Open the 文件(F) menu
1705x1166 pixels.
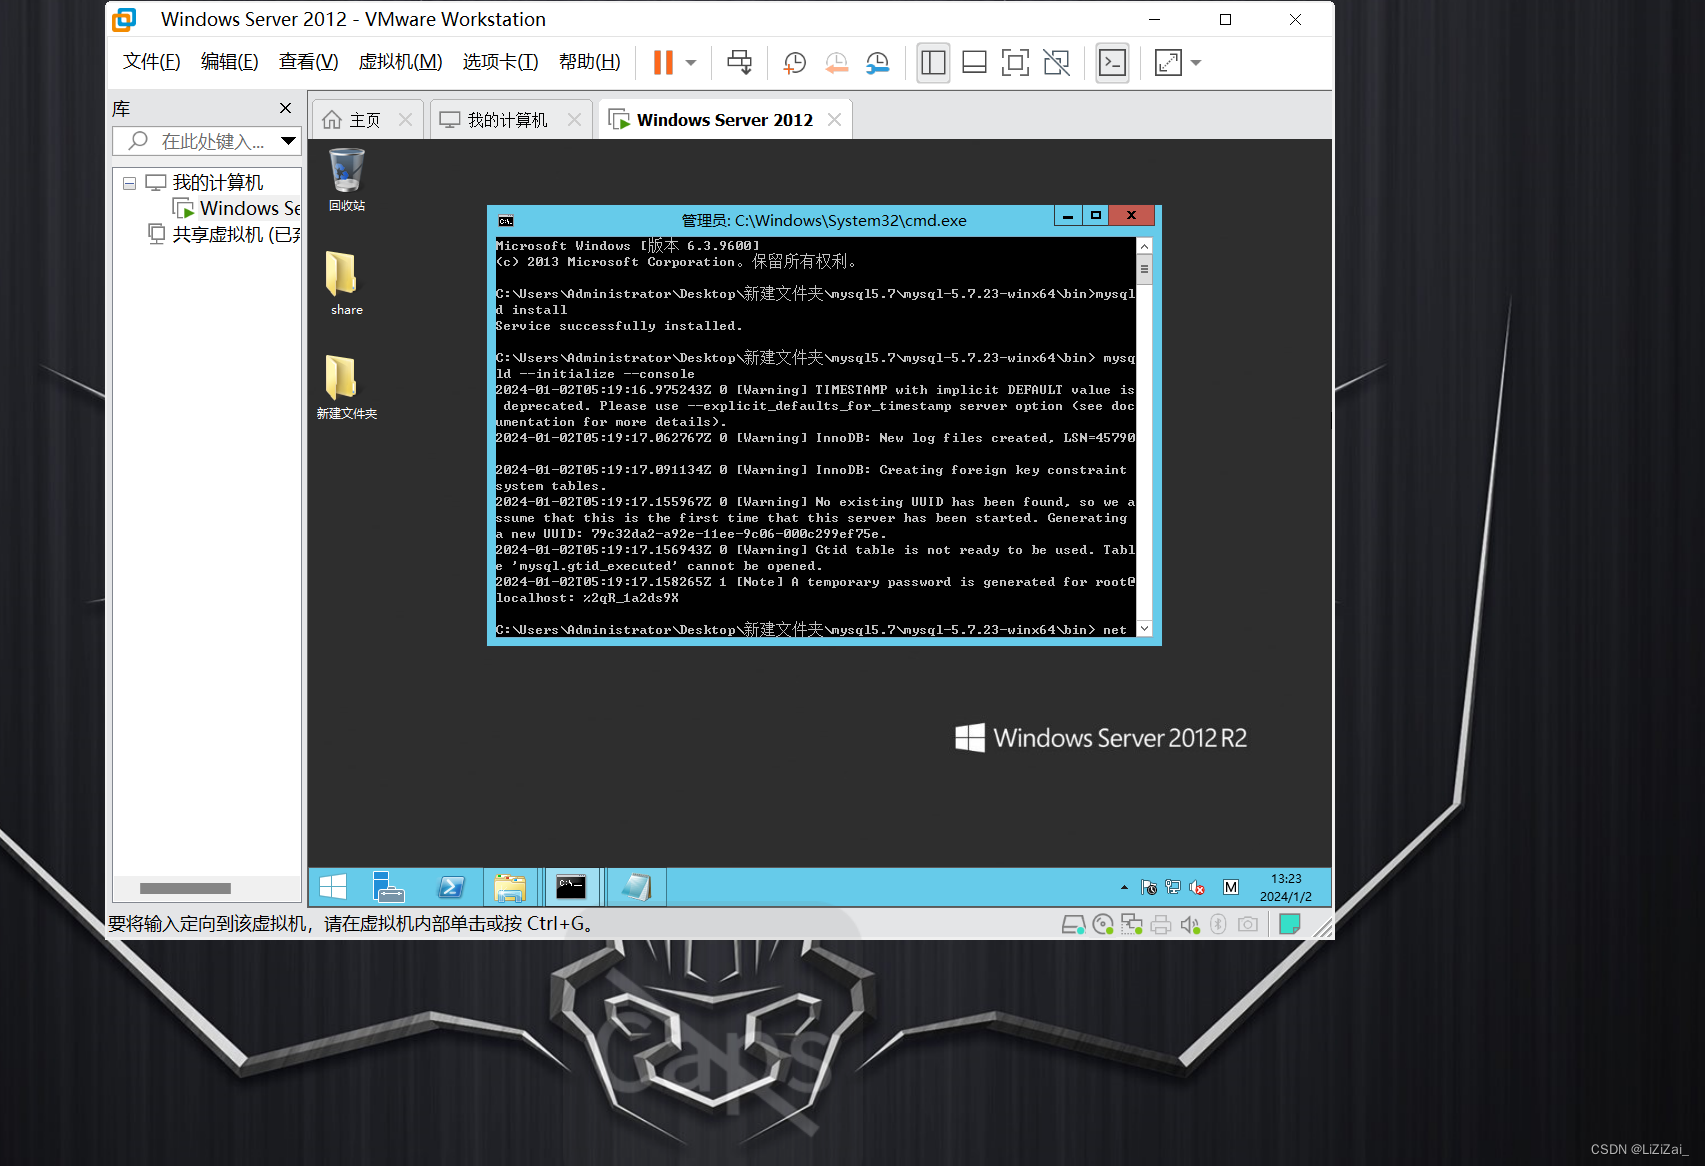pyautogui.click(x=151, y=62)
